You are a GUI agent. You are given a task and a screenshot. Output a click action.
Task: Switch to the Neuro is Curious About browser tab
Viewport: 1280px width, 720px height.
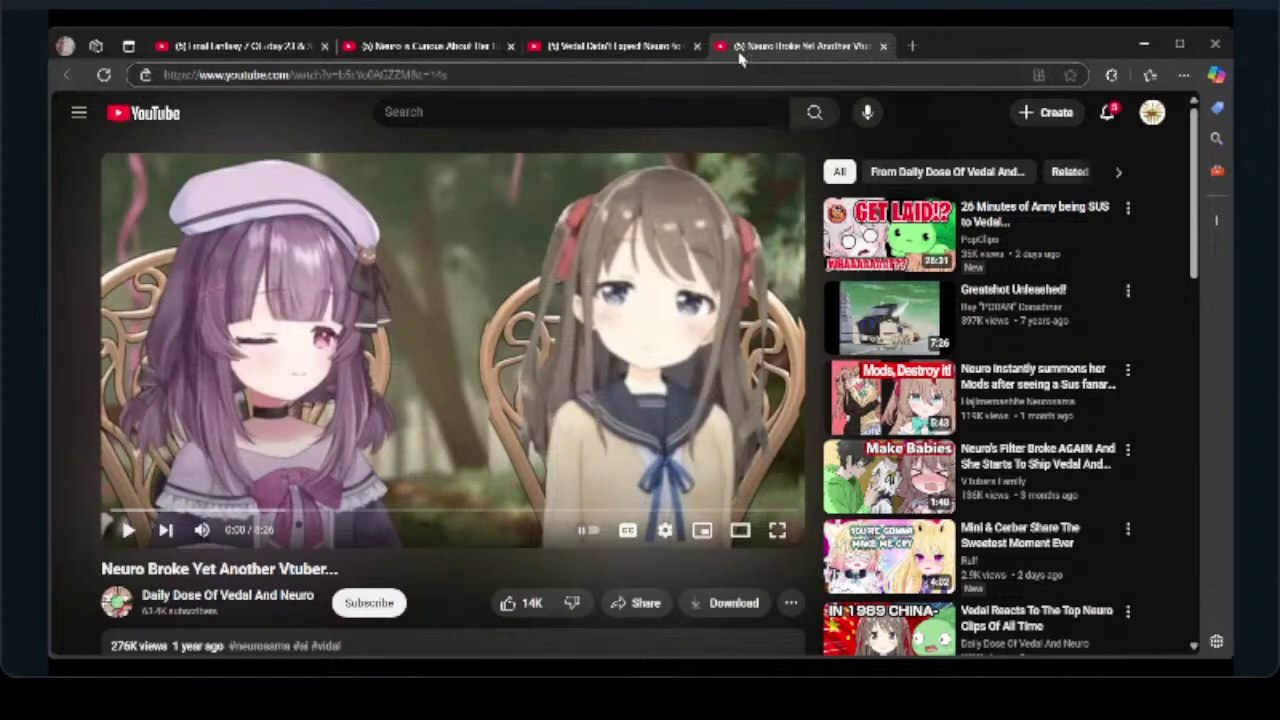point(429,46)
